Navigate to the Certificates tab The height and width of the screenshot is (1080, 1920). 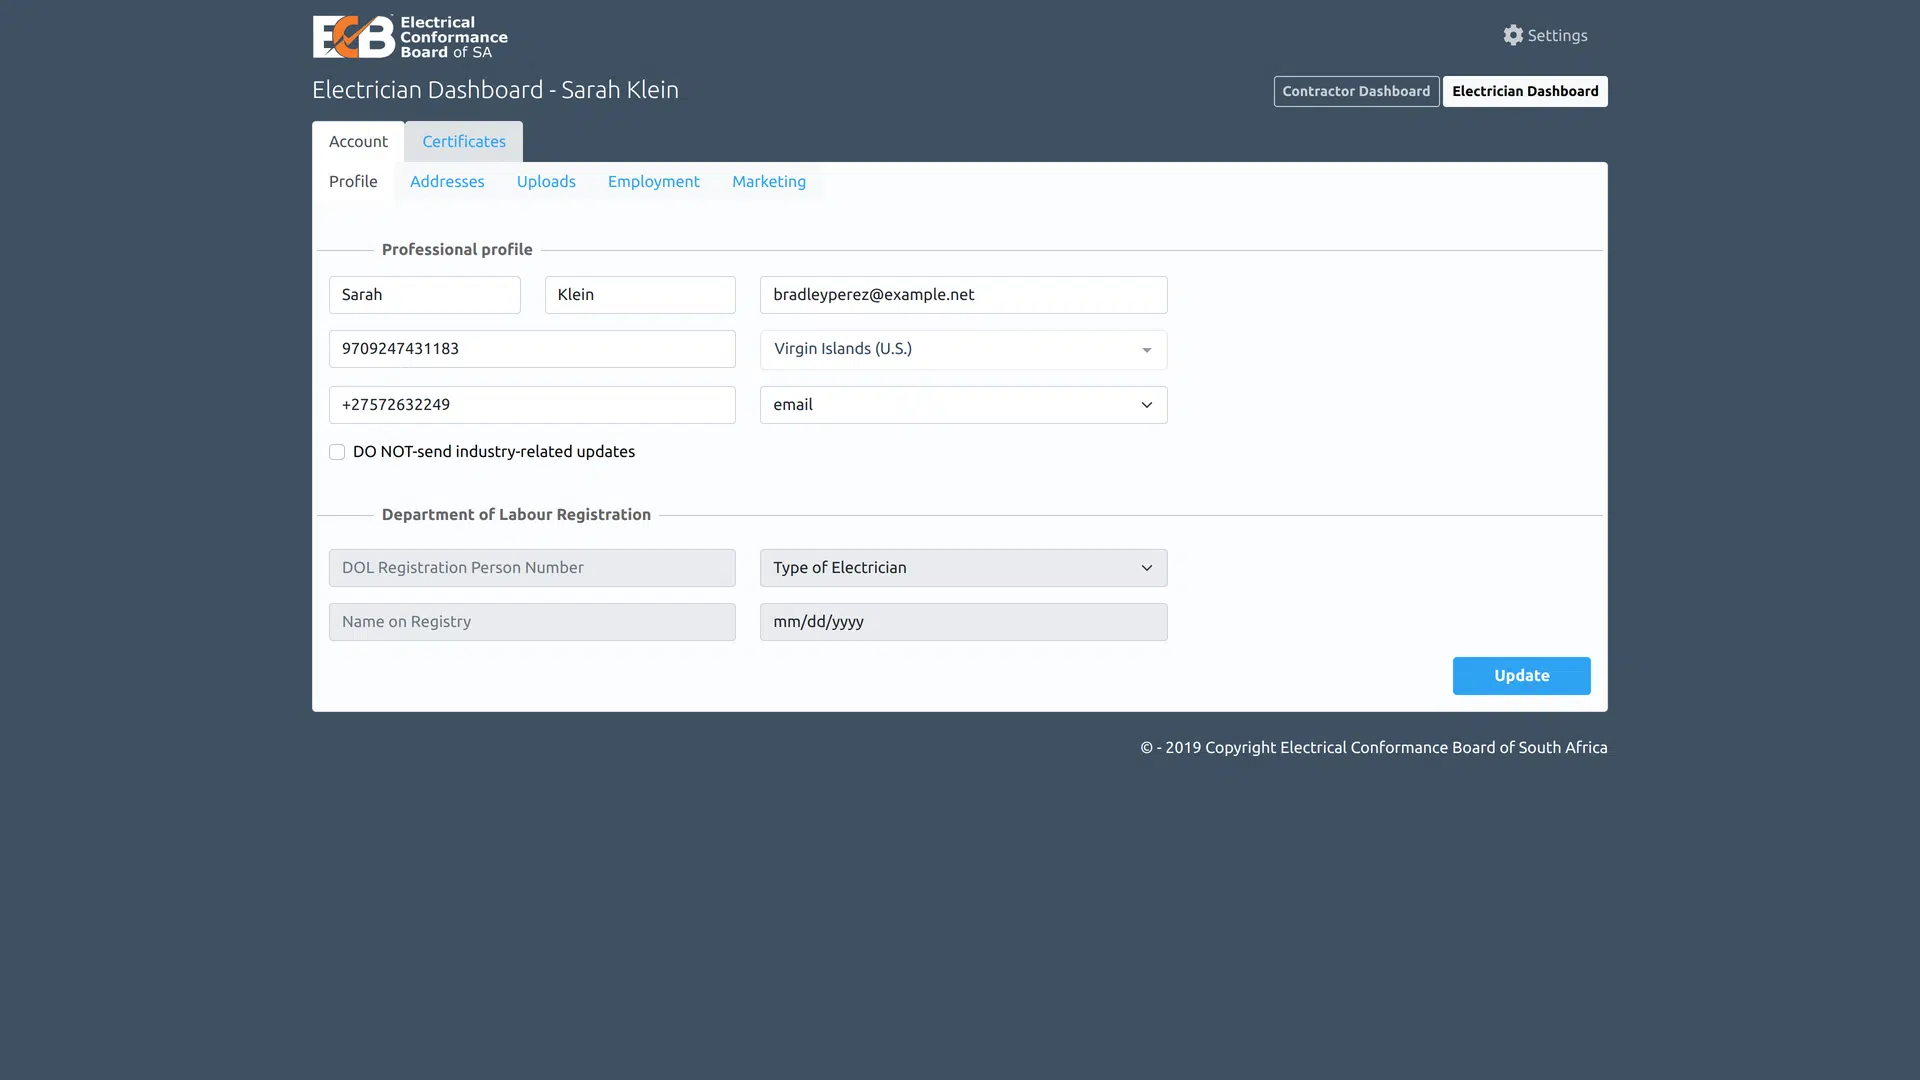click(x=463, y=140)
